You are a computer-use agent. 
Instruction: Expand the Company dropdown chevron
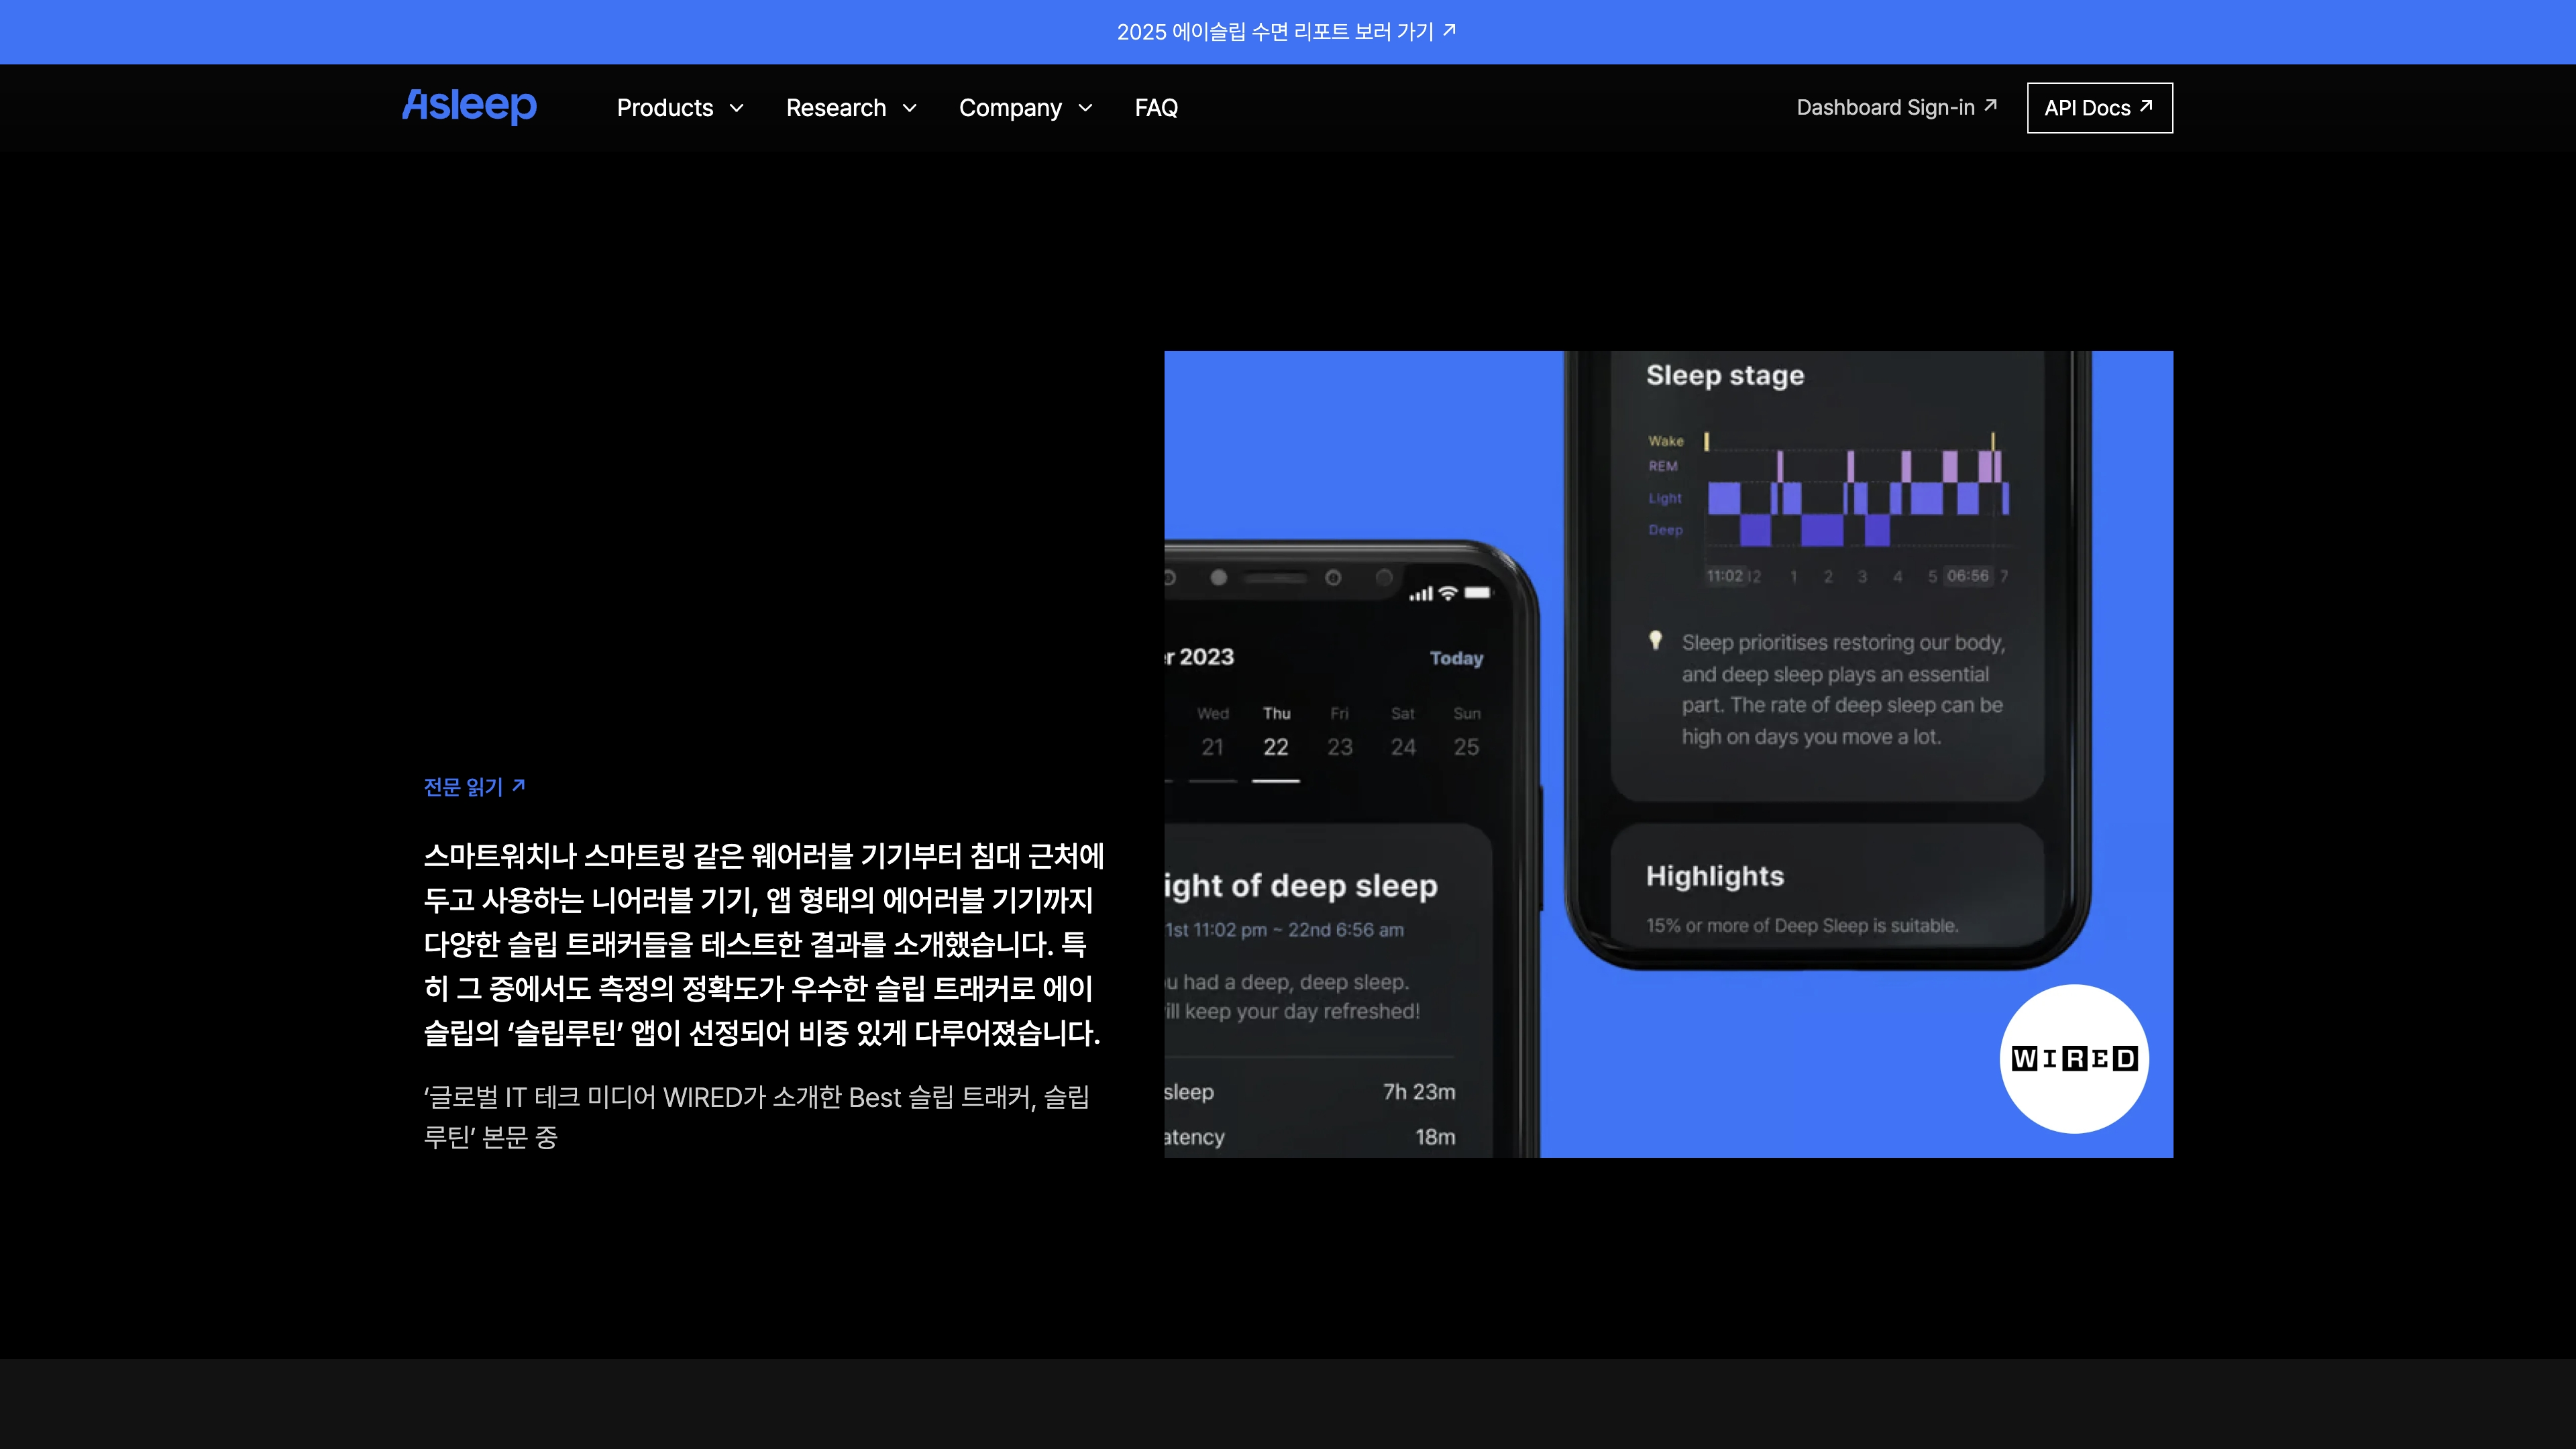[1085, 108]
